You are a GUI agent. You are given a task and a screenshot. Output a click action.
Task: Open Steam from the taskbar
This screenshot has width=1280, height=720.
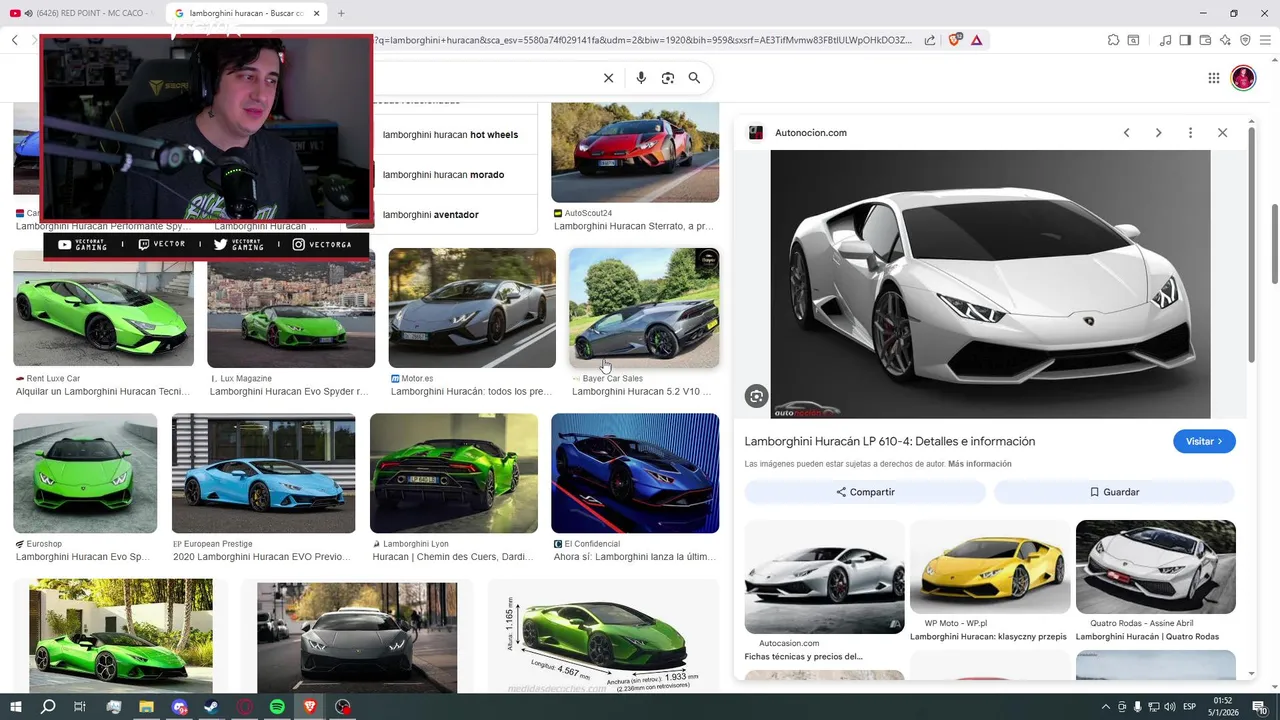click(x=212, y=707)
